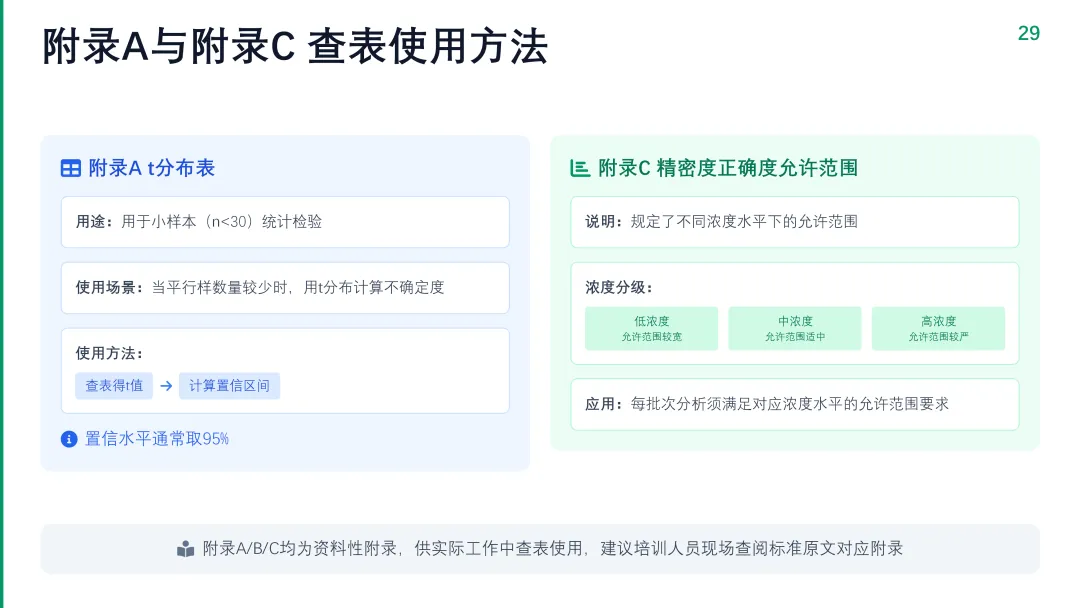The width and height of the screenshot is (1080, 608).
Task: Click the slide title 附录A与附录C 查表使用方法
Action: (x=295, y=47)
